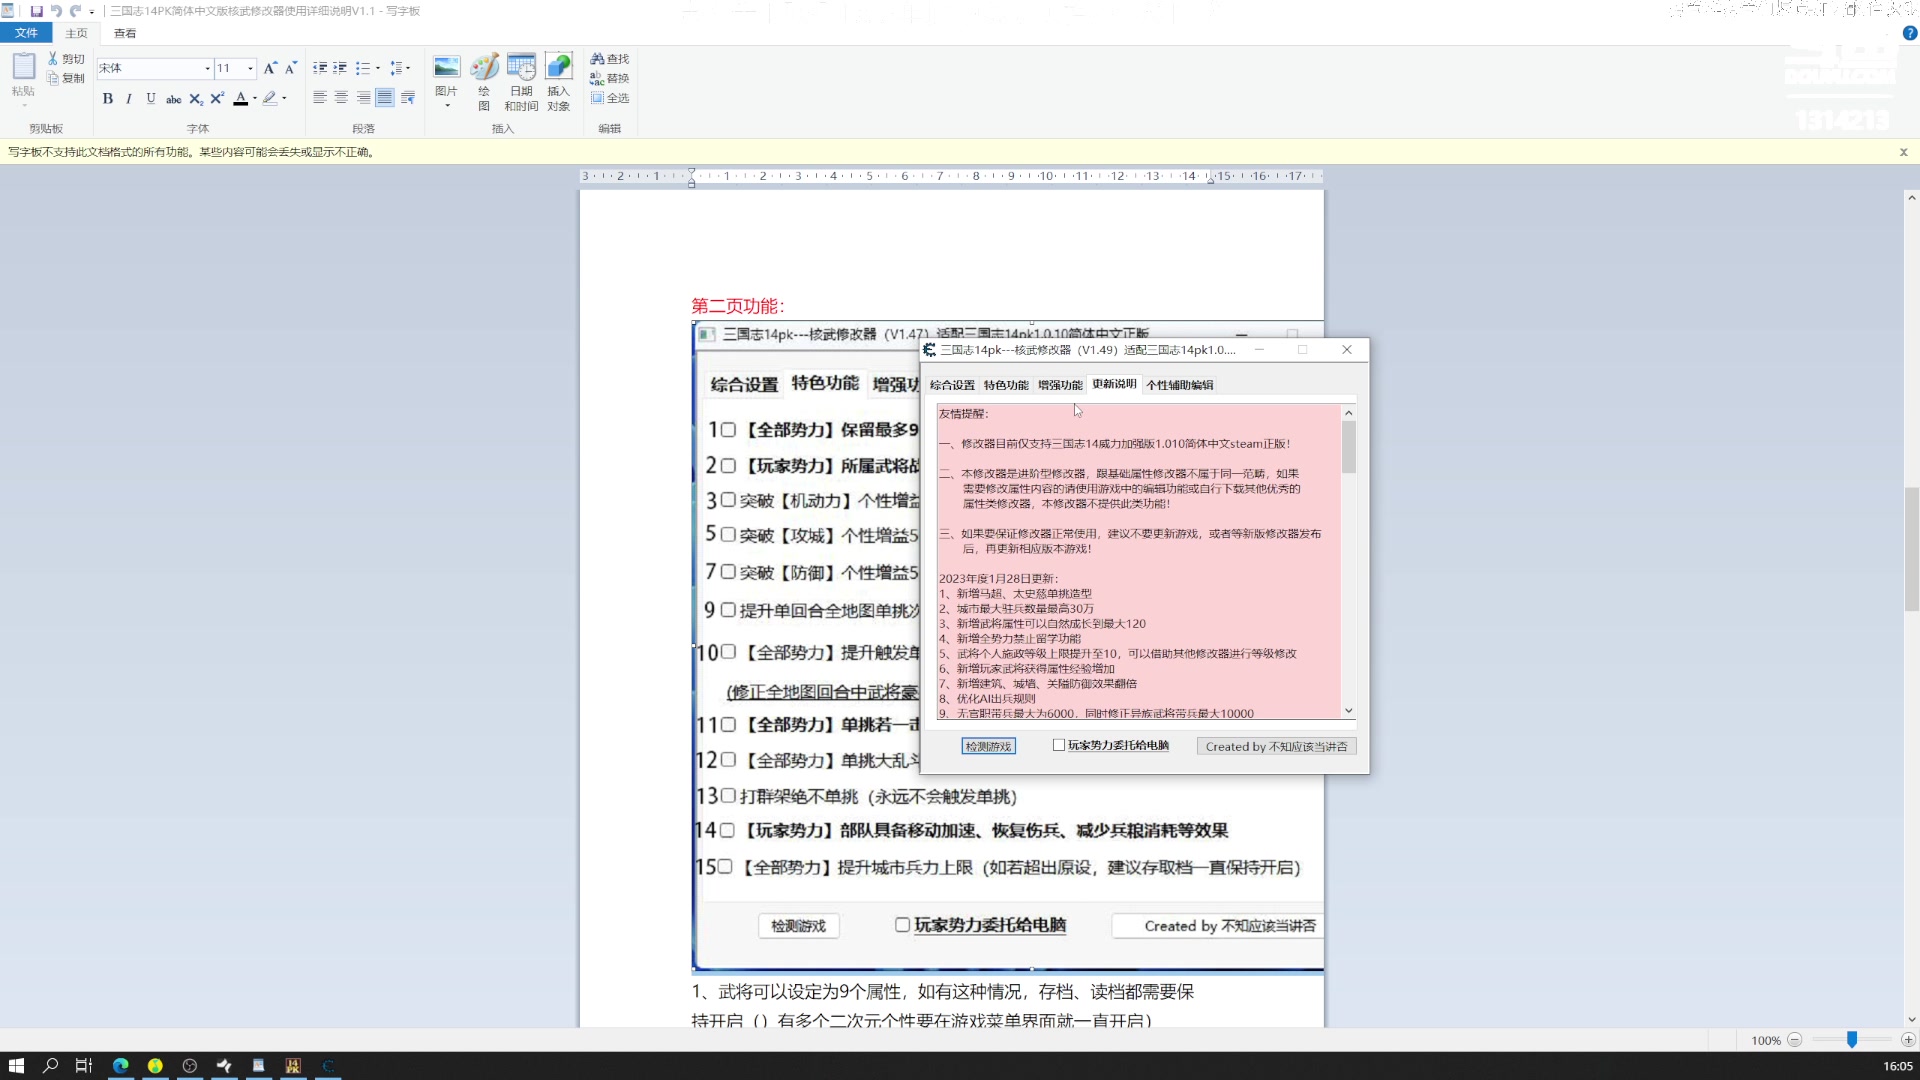Select all content with 全选

609,98
